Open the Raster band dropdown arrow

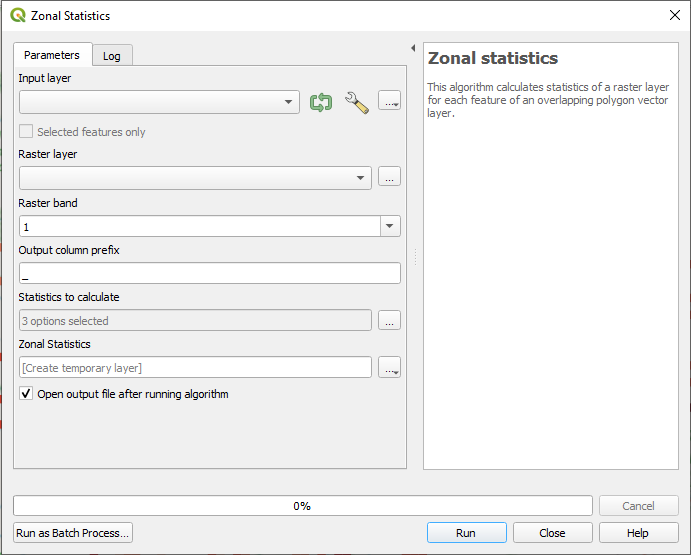(x=390, y=226)
